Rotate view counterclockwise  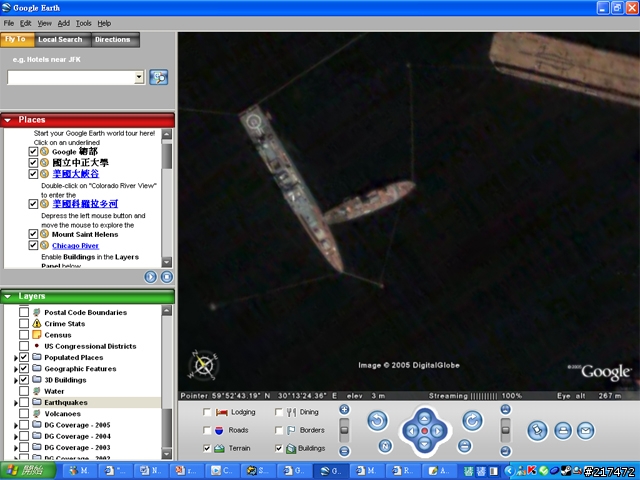click(377, 421)
